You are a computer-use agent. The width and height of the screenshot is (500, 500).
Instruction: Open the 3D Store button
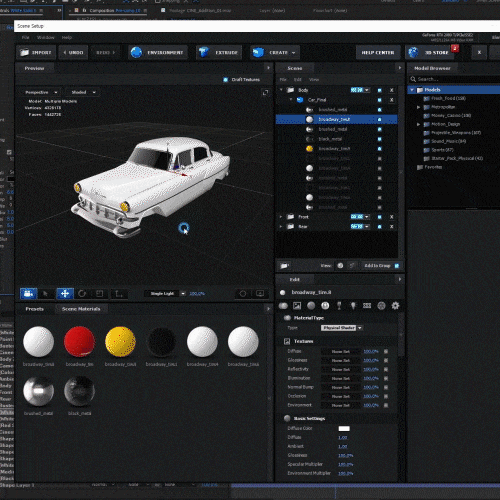pyautogui.click(x=430, y=53)
